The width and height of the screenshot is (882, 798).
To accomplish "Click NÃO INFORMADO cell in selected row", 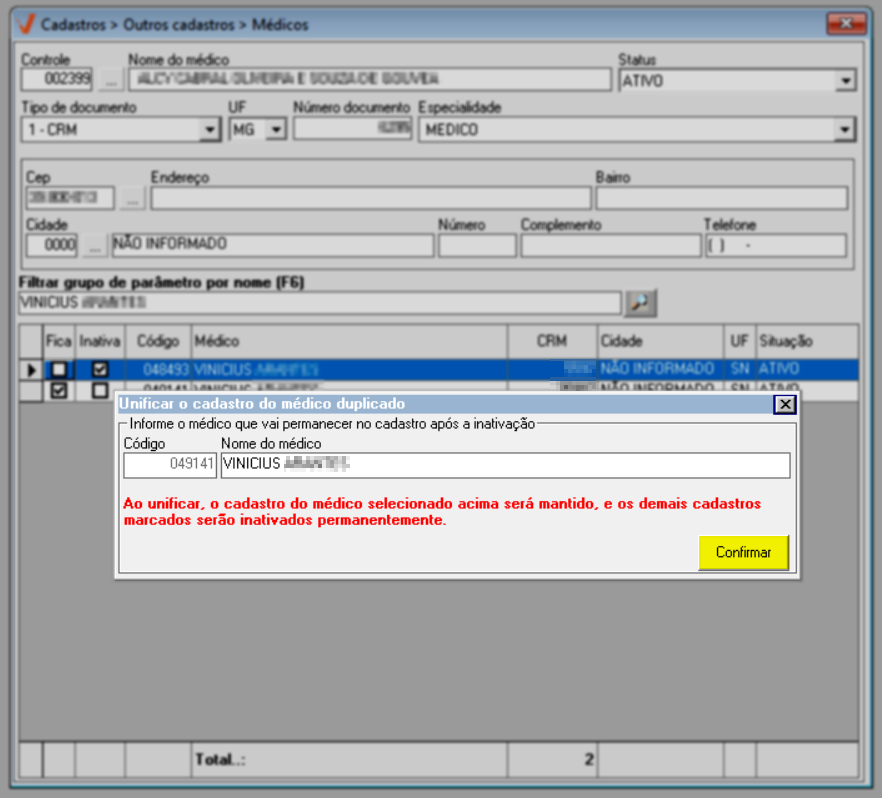I will click(660, 369).
